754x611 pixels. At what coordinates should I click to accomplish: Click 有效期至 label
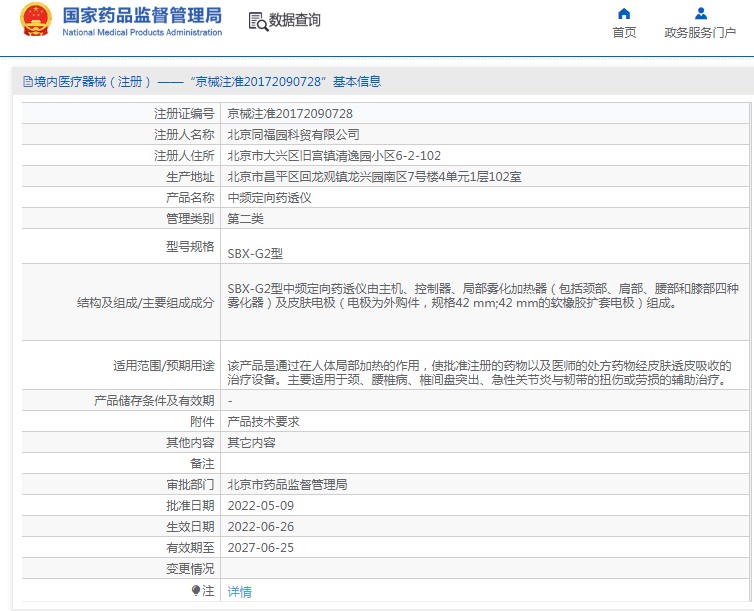pyautogui.click(x=190, y=548)
